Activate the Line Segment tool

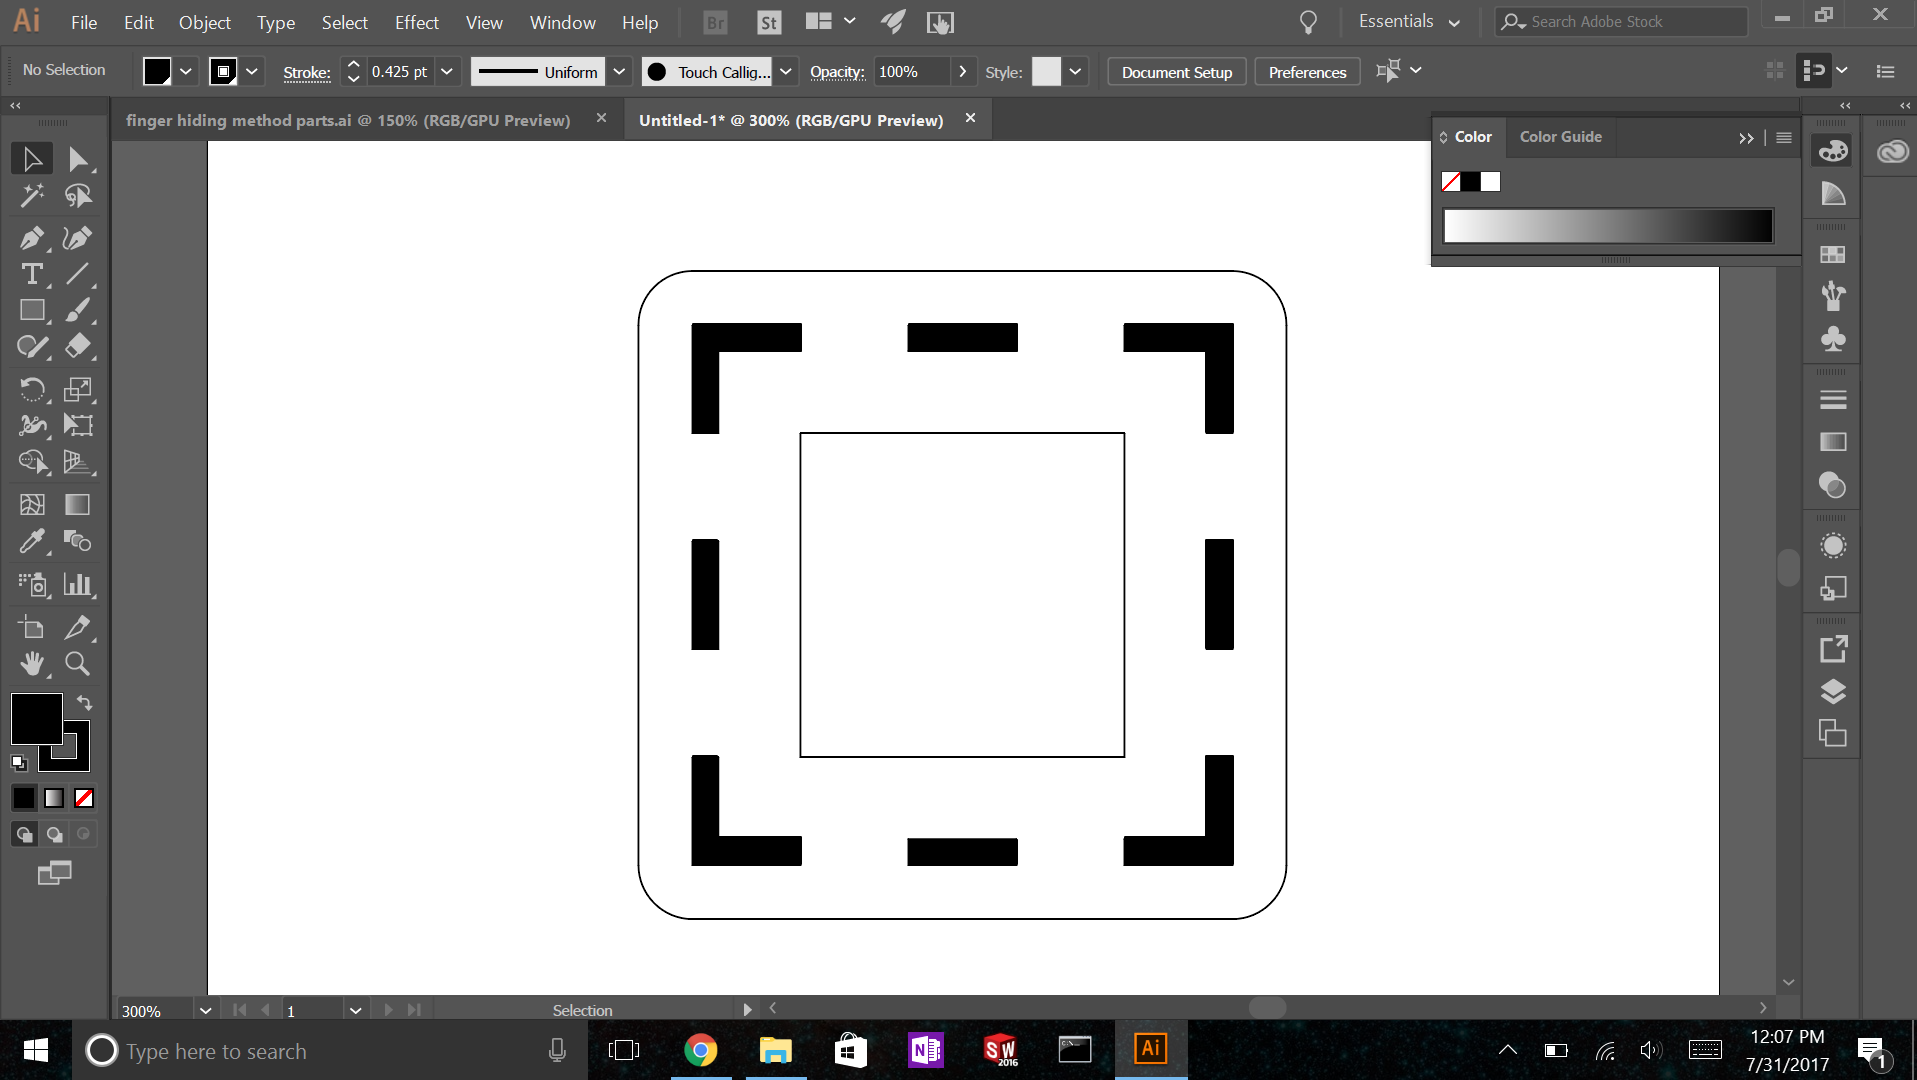click(77, 274)
